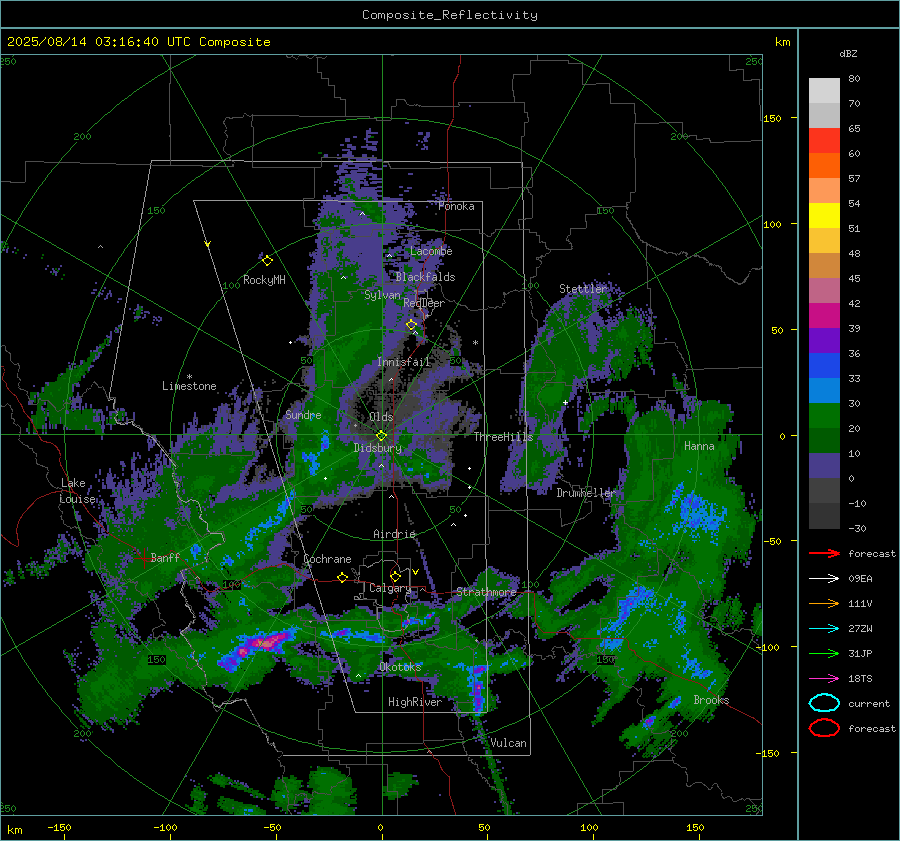Select the red forecast ellipse in the legend
The height and width of the screenshot is (841, 900).
pos(824,728)
